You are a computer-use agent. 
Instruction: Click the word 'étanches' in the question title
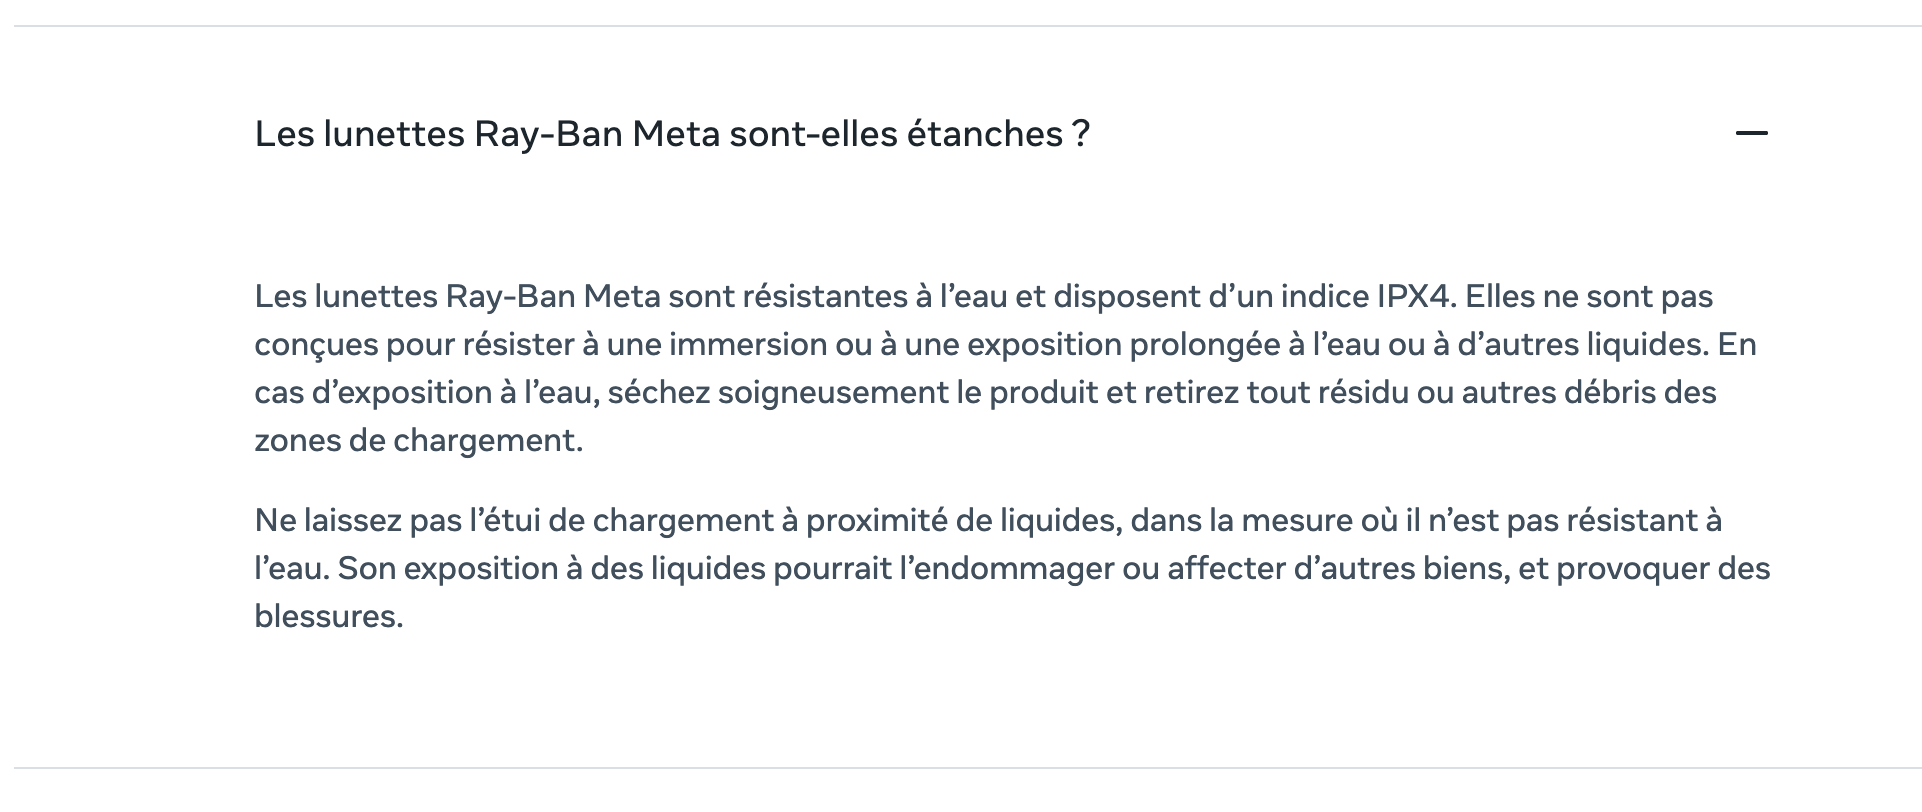tap(984, 134)
